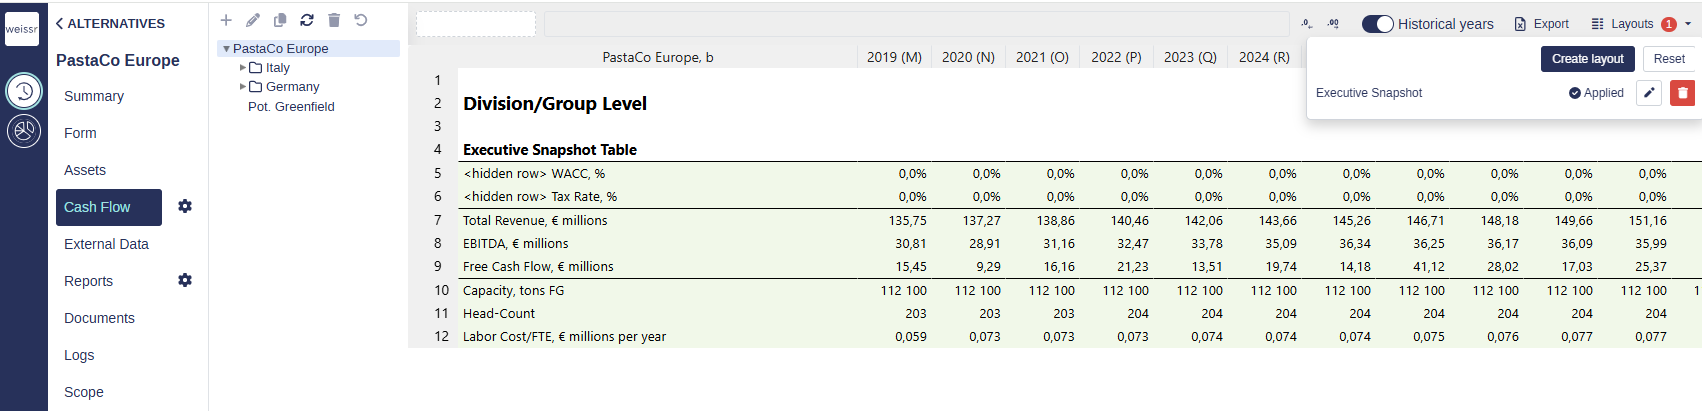Expand the Italy folder in the tree
The height and width of the screenshot is (411, 1702).
(x=243, y=68)
